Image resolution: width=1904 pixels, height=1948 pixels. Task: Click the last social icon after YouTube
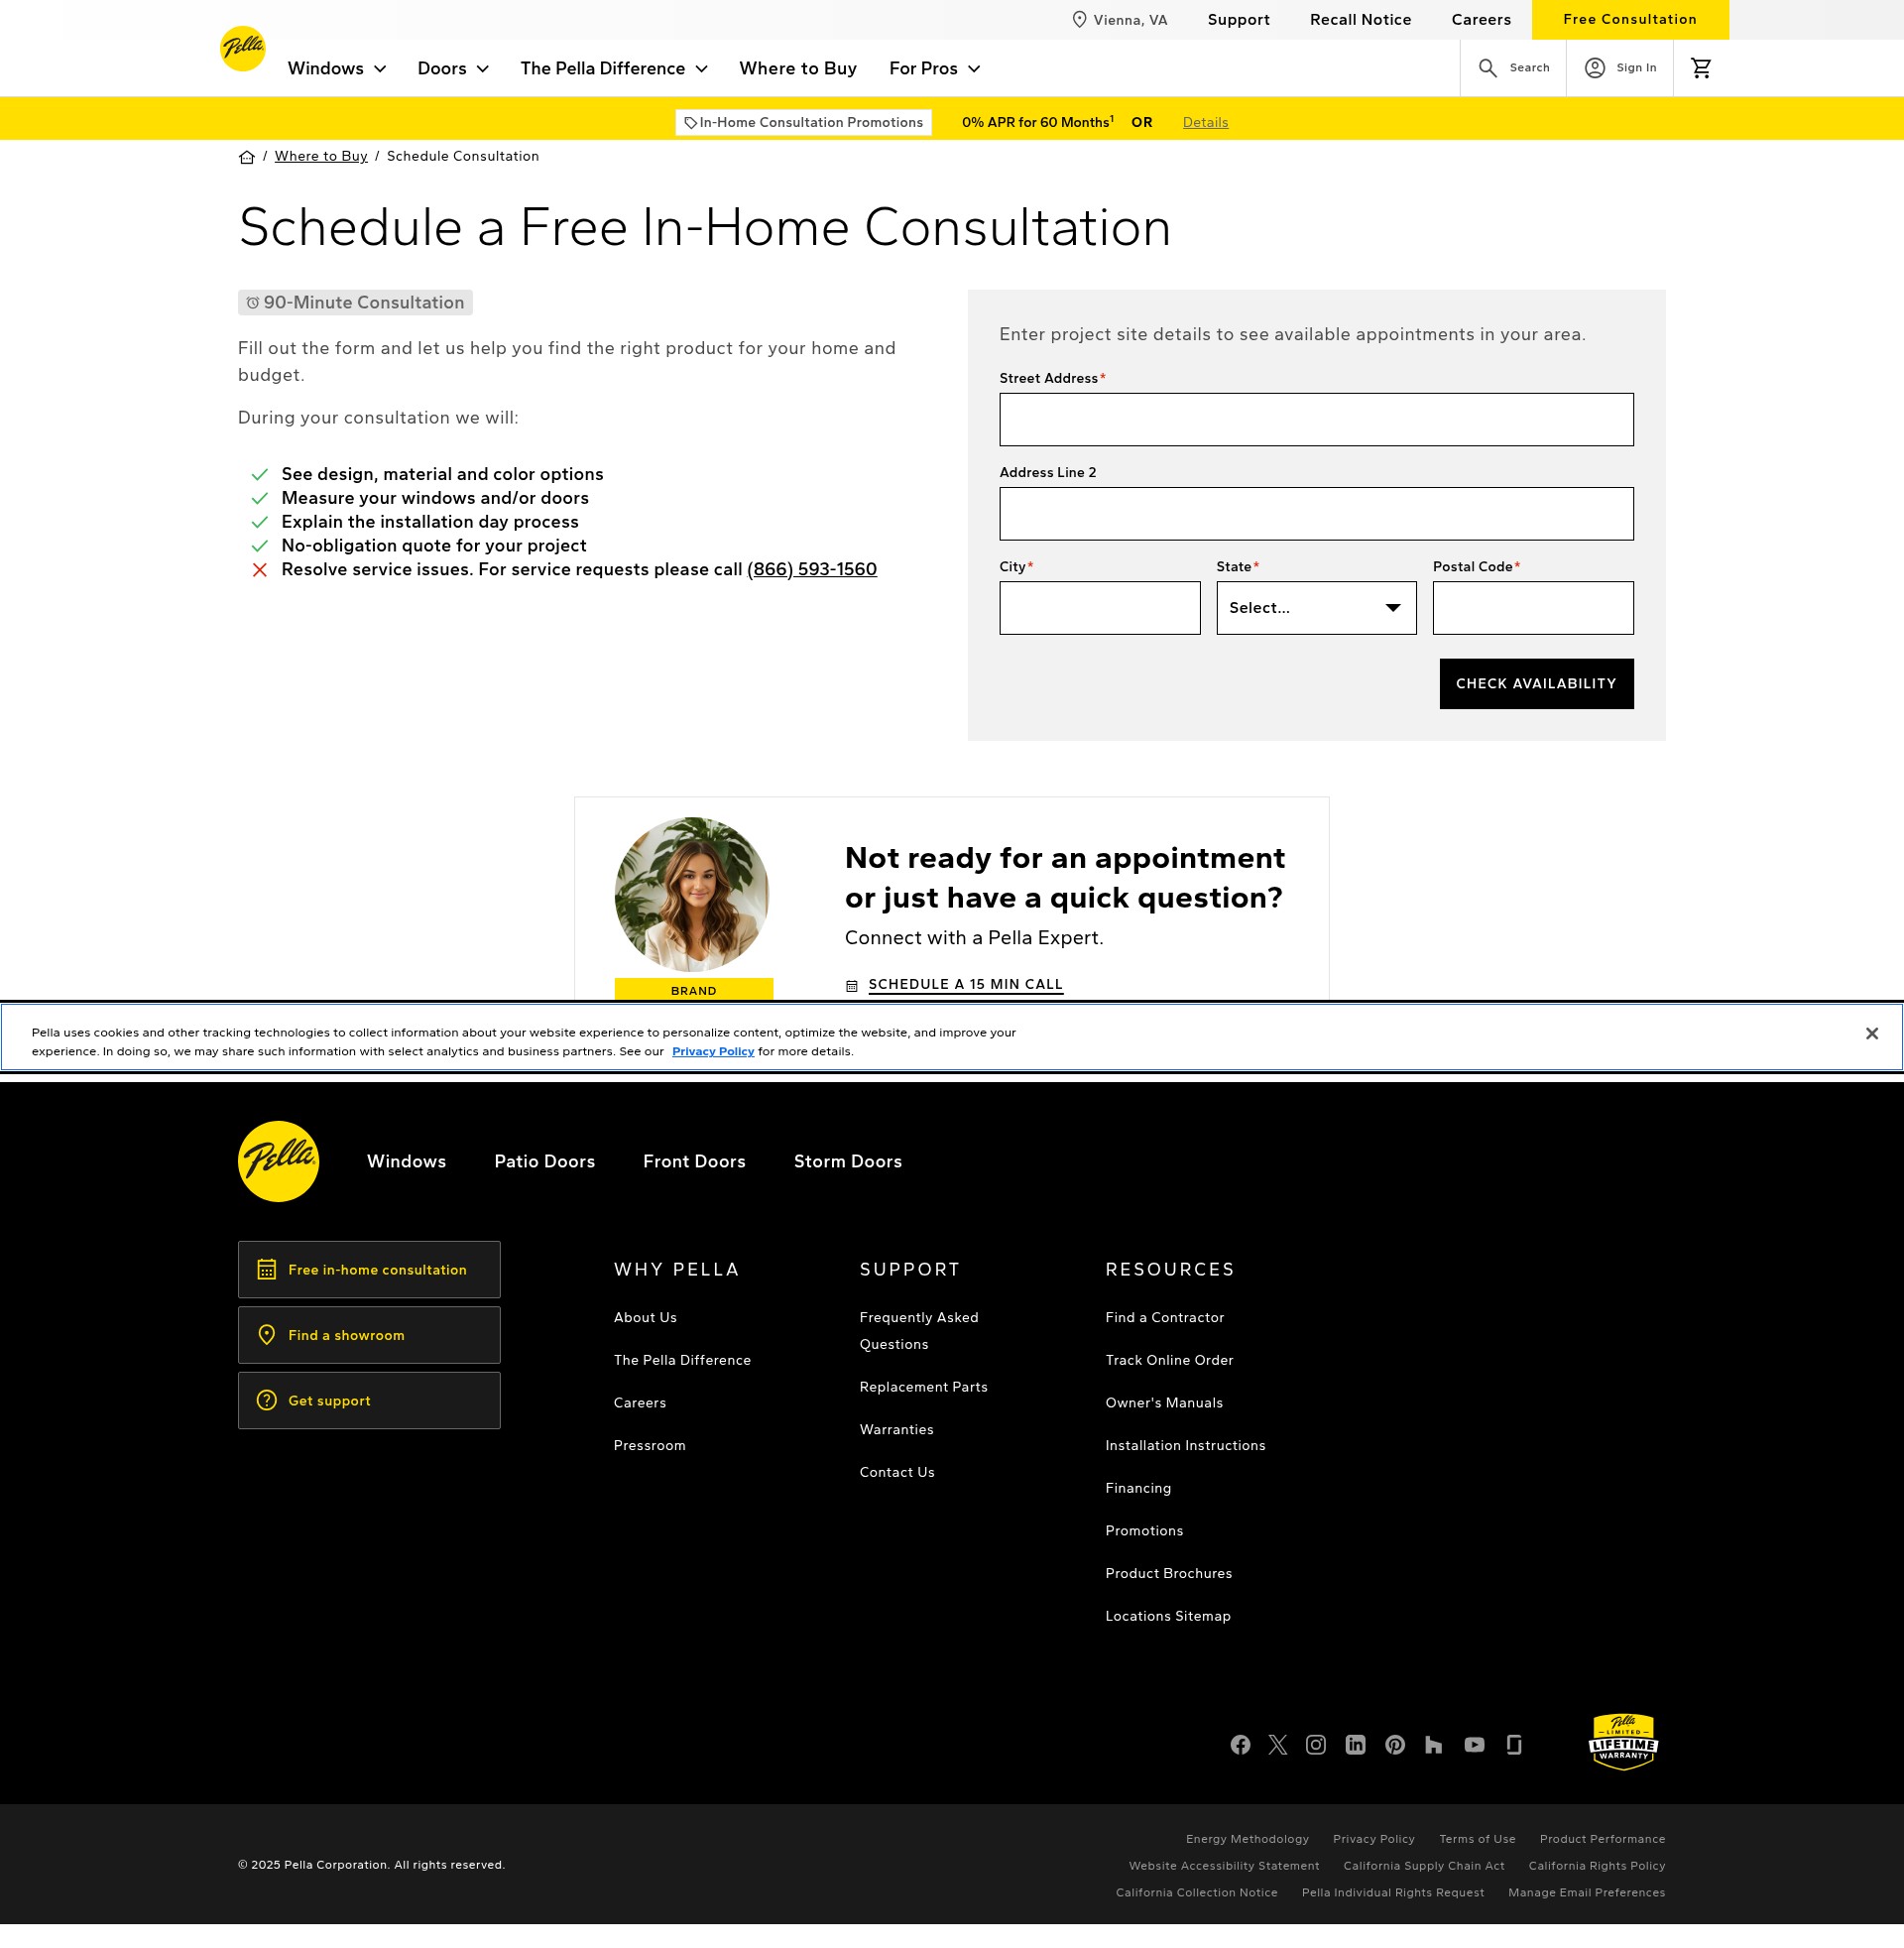[x=1514, y=1745]
